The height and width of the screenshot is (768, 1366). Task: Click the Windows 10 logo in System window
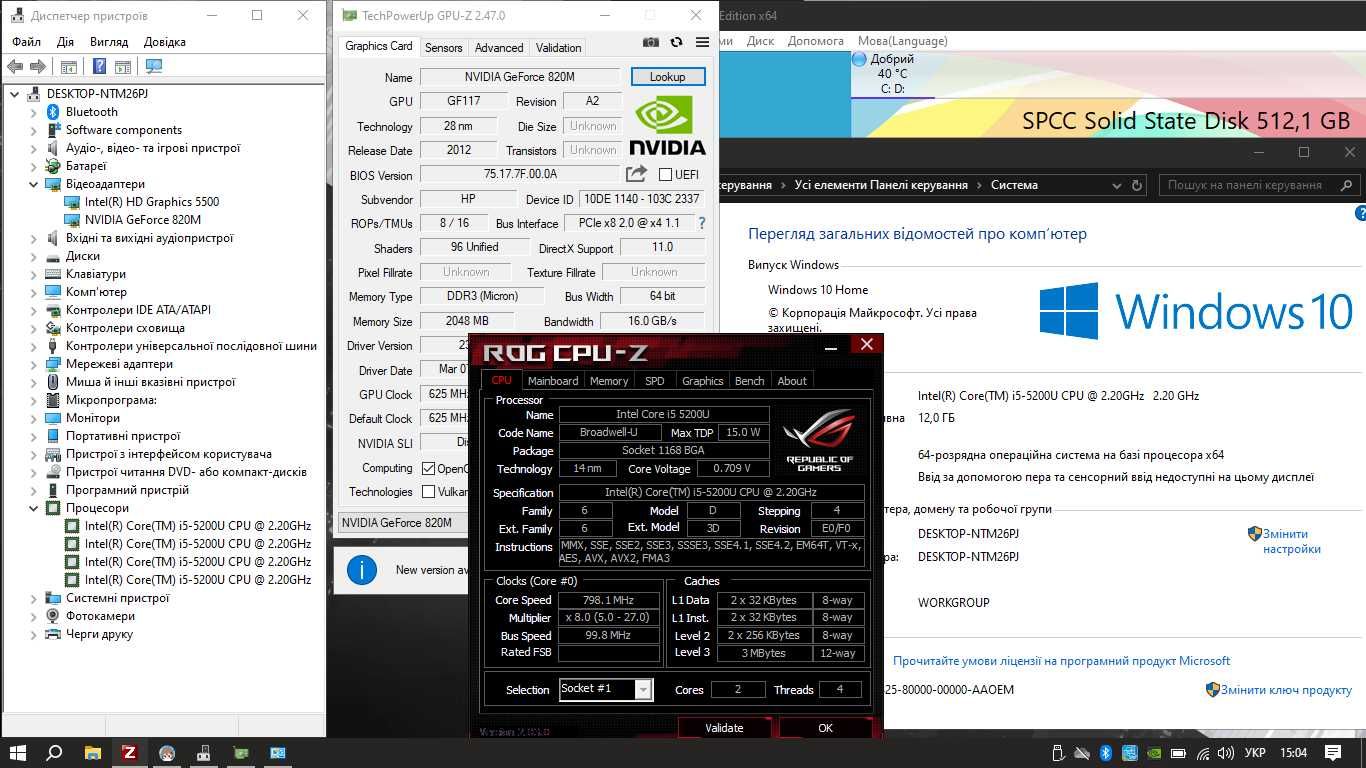click(x=1195, y=310)
